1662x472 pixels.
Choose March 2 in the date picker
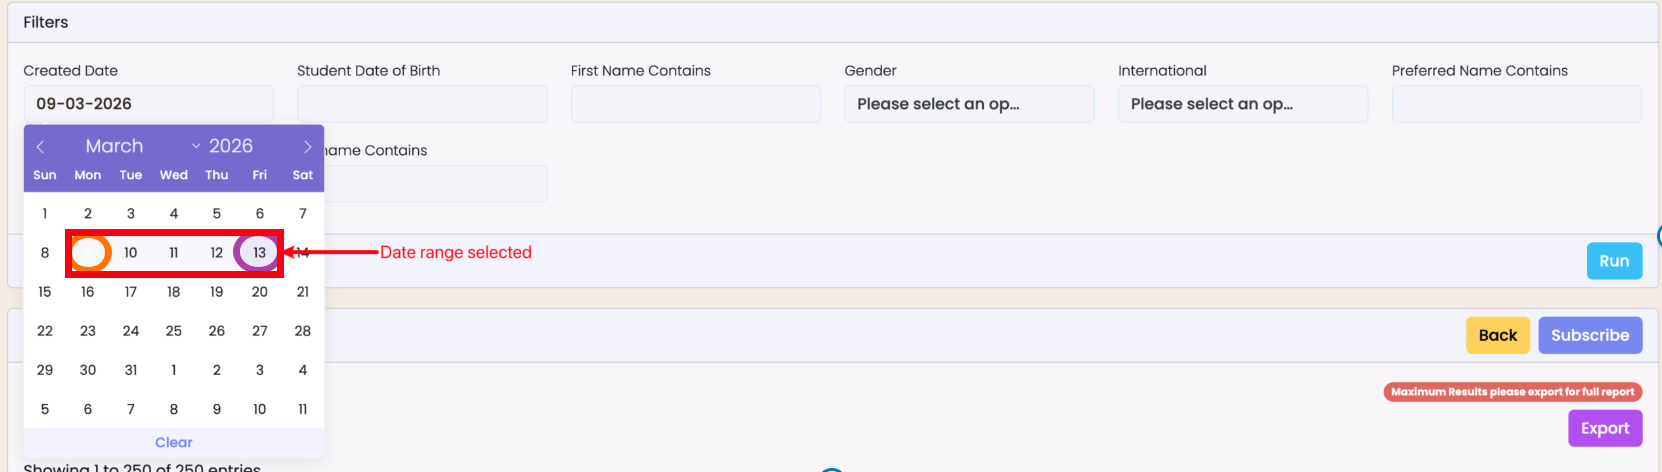pyautogui.click(x=88, y=214)
